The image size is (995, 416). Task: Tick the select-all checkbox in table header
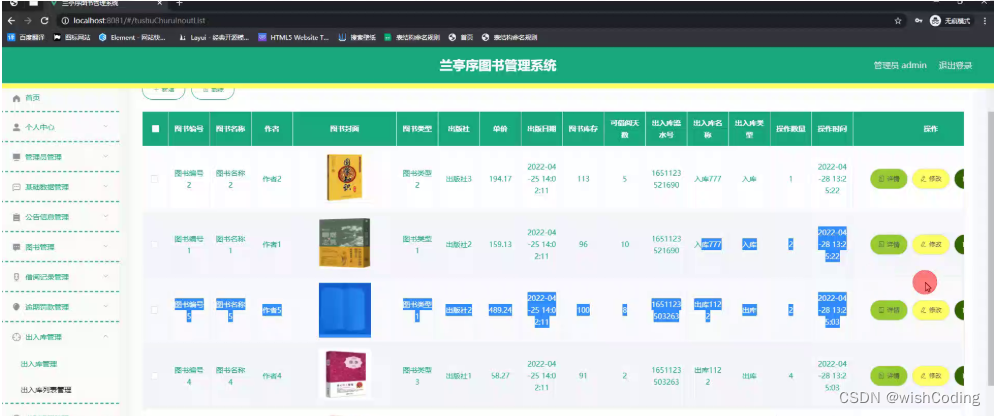(155, 129)
